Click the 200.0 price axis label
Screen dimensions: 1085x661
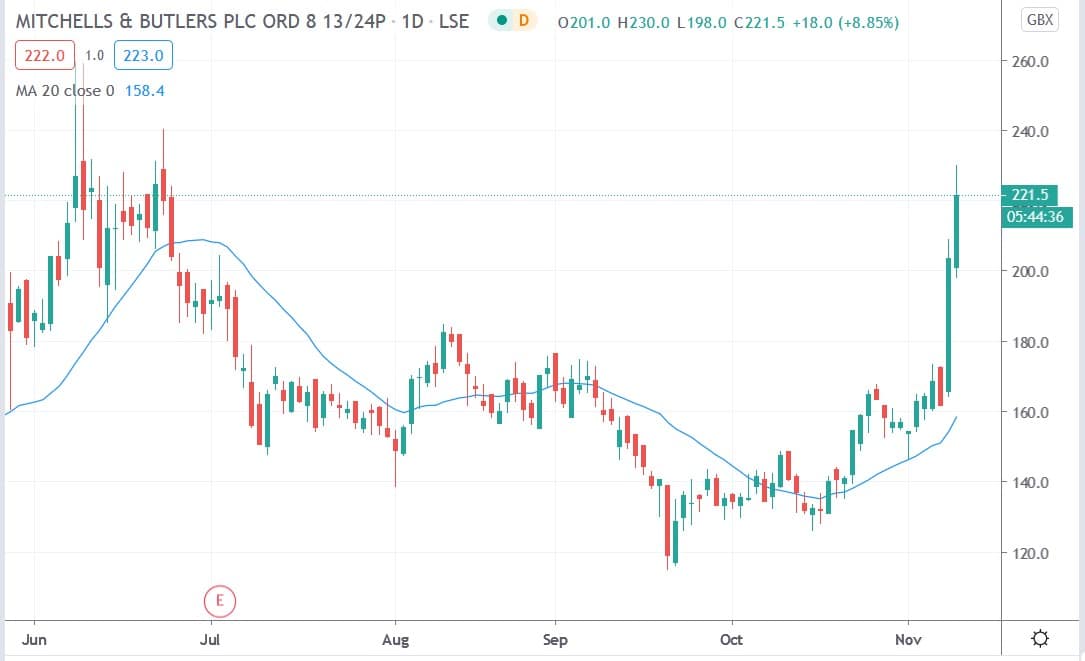point(1030,271)
